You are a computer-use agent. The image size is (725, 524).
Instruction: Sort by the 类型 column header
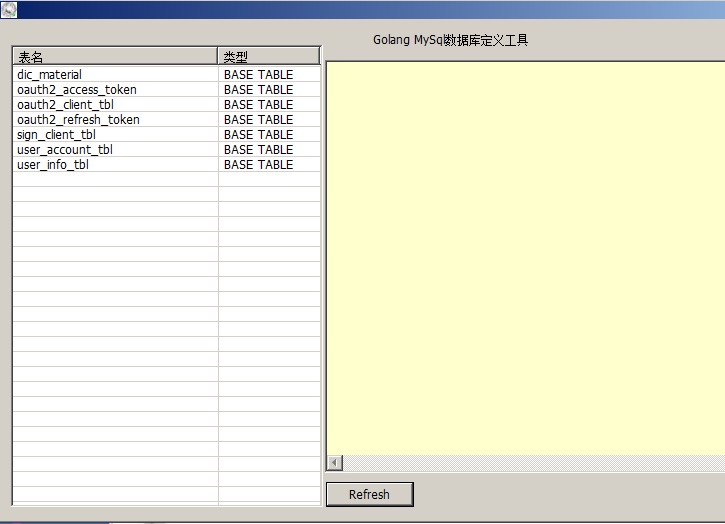click(x=268, y=57)
